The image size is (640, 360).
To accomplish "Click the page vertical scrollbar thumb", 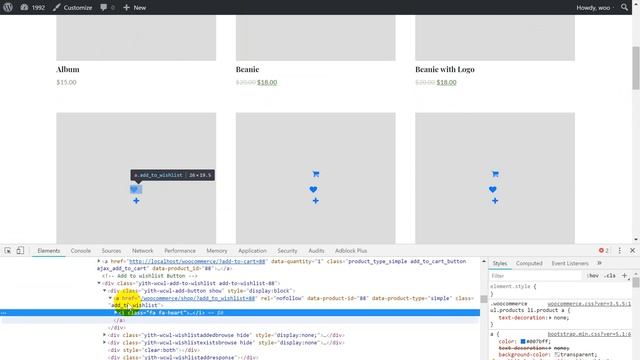I will click(636, 68).
